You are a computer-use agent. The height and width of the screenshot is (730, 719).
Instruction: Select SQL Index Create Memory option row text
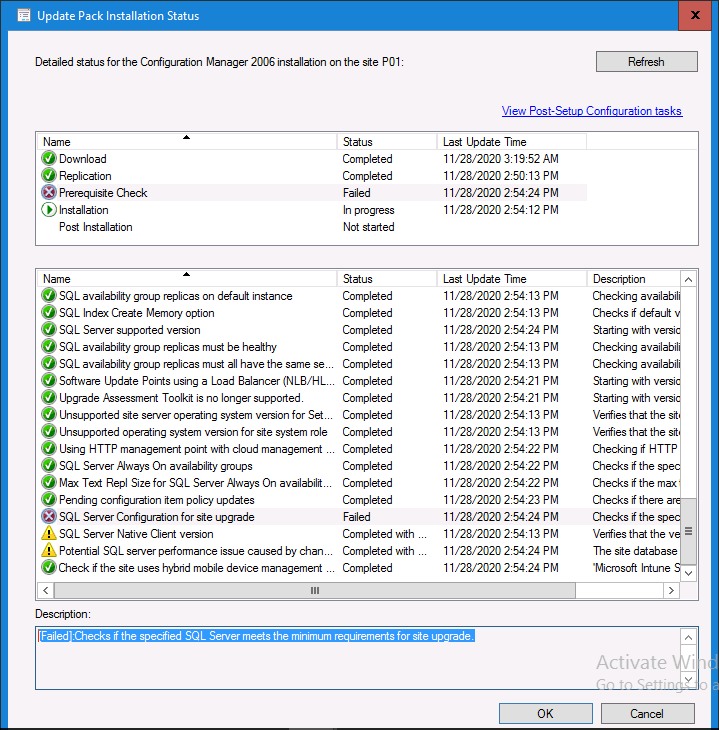tap(136, 313)
